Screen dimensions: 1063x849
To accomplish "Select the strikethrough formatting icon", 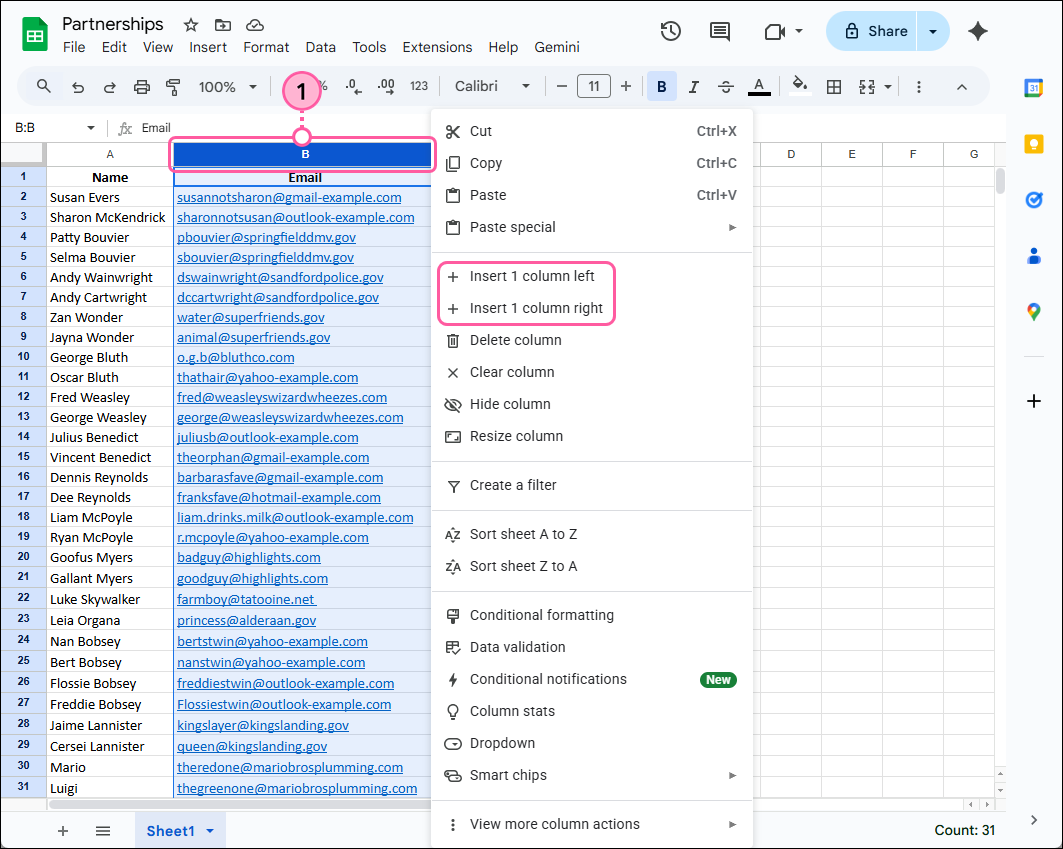I will point(726,86).
